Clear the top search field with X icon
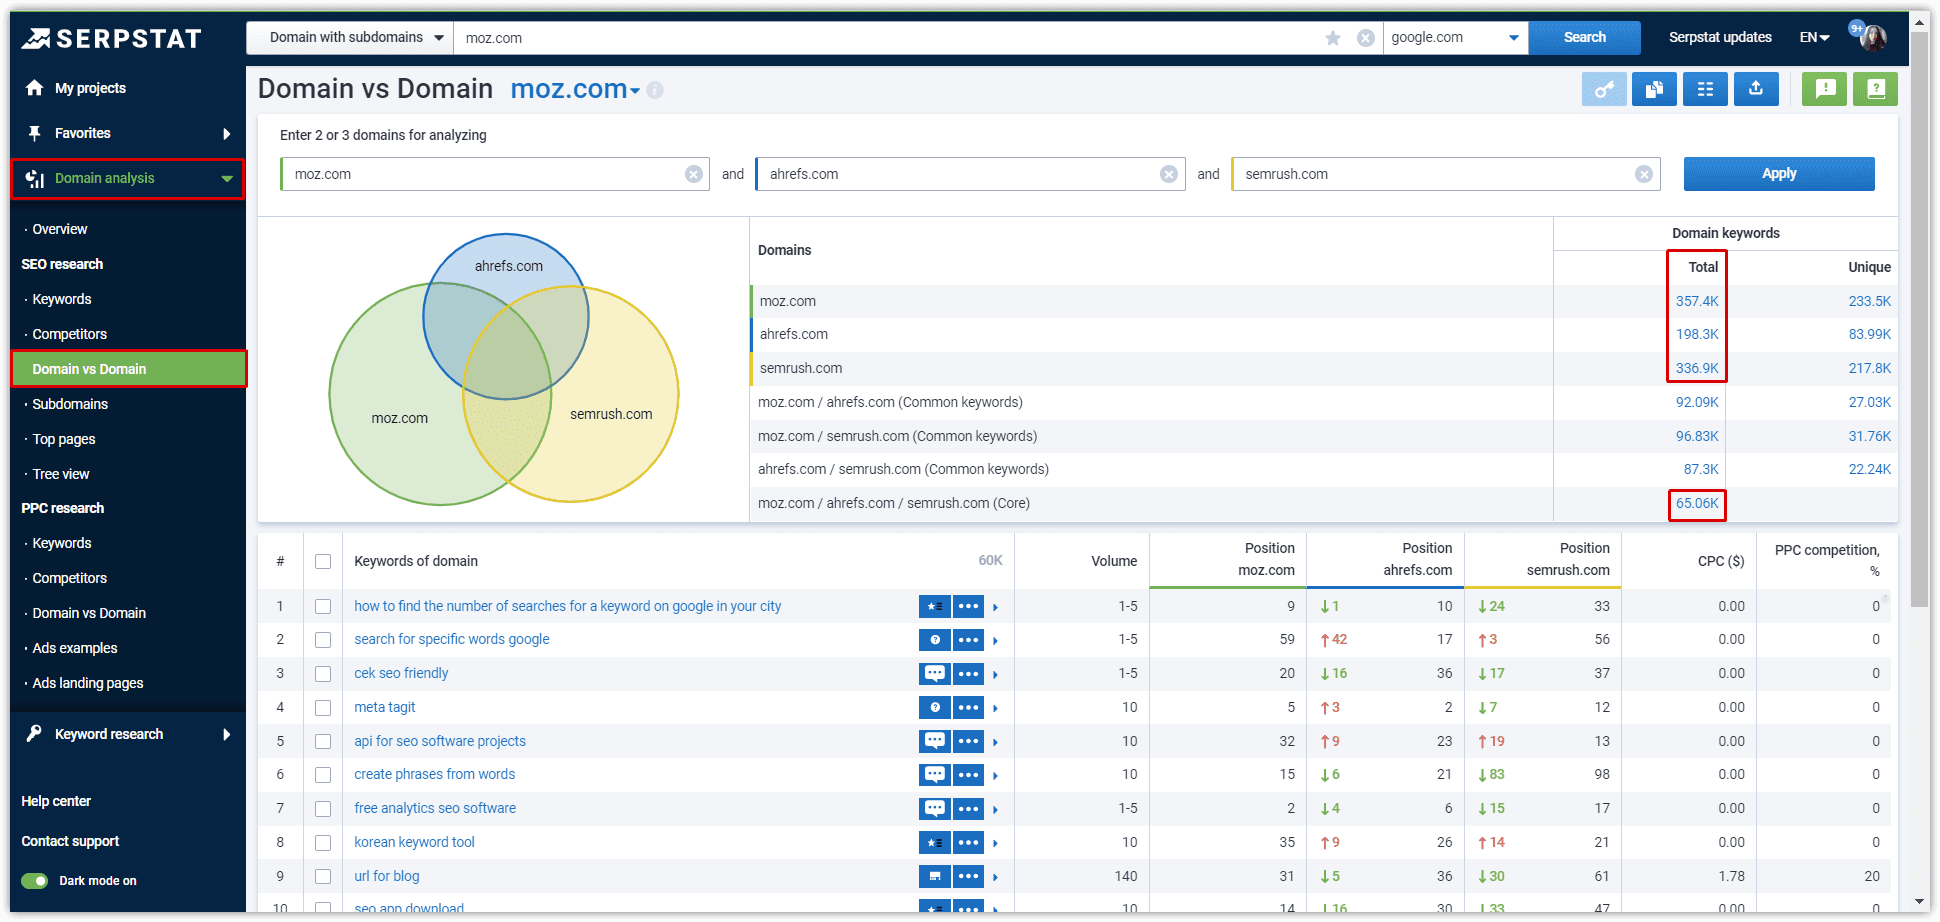 click(x=1365, y=38)
